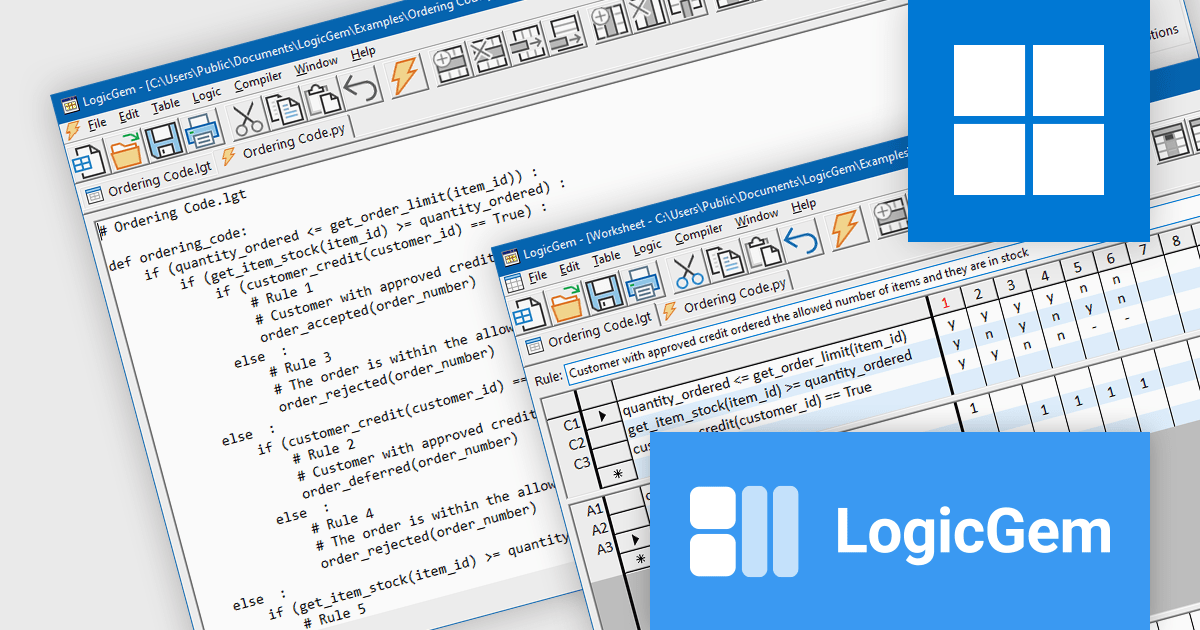Open the Window menu in the Worksheet window
This screenshot has width=1200, height=630.
click(x=757, y=217)
